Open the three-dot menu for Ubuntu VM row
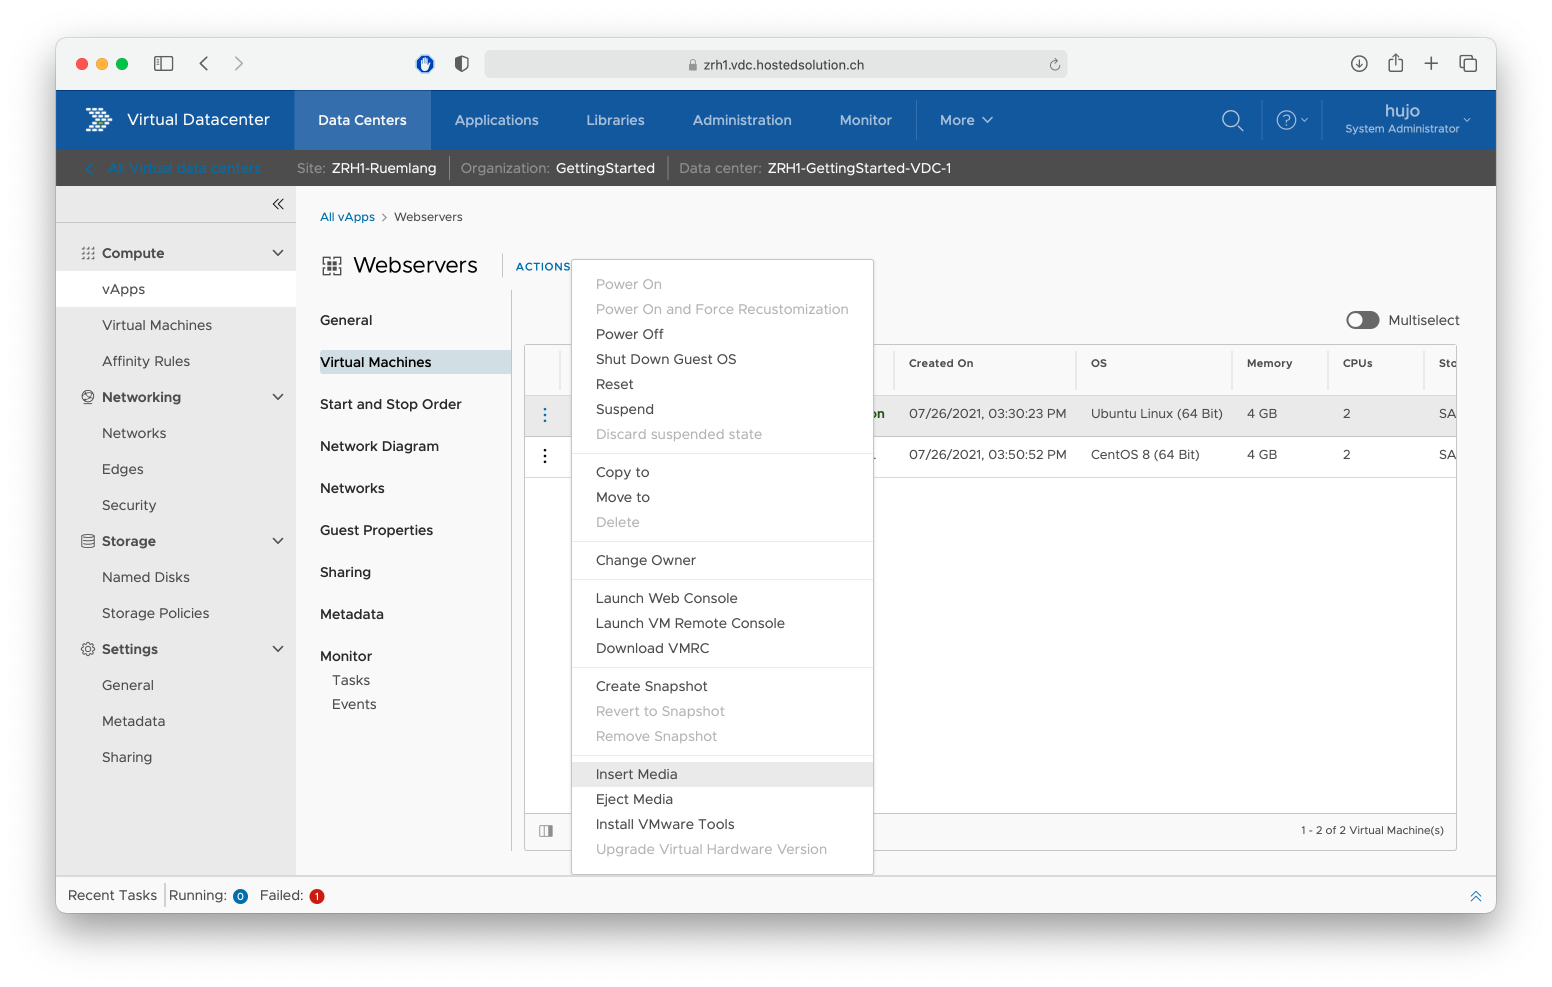This screenshot has width=1552, height=987. coord(545,415)
